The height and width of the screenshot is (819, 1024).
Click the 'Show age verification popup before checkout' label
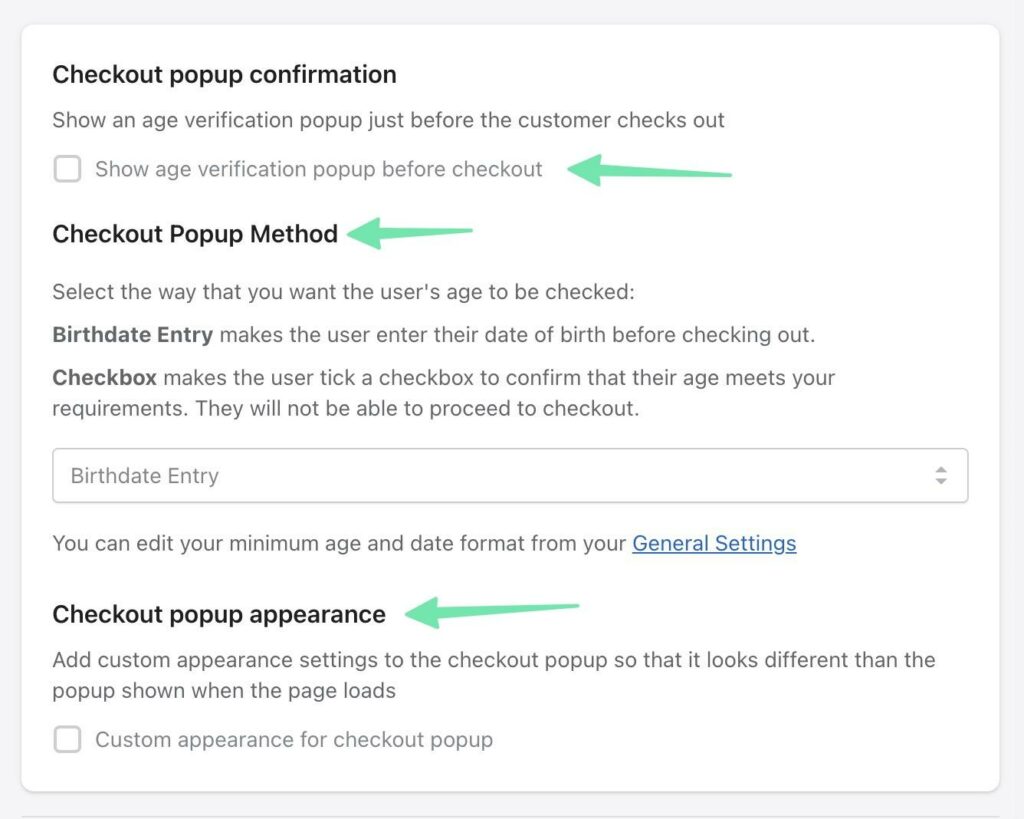[x=318, y=170]
